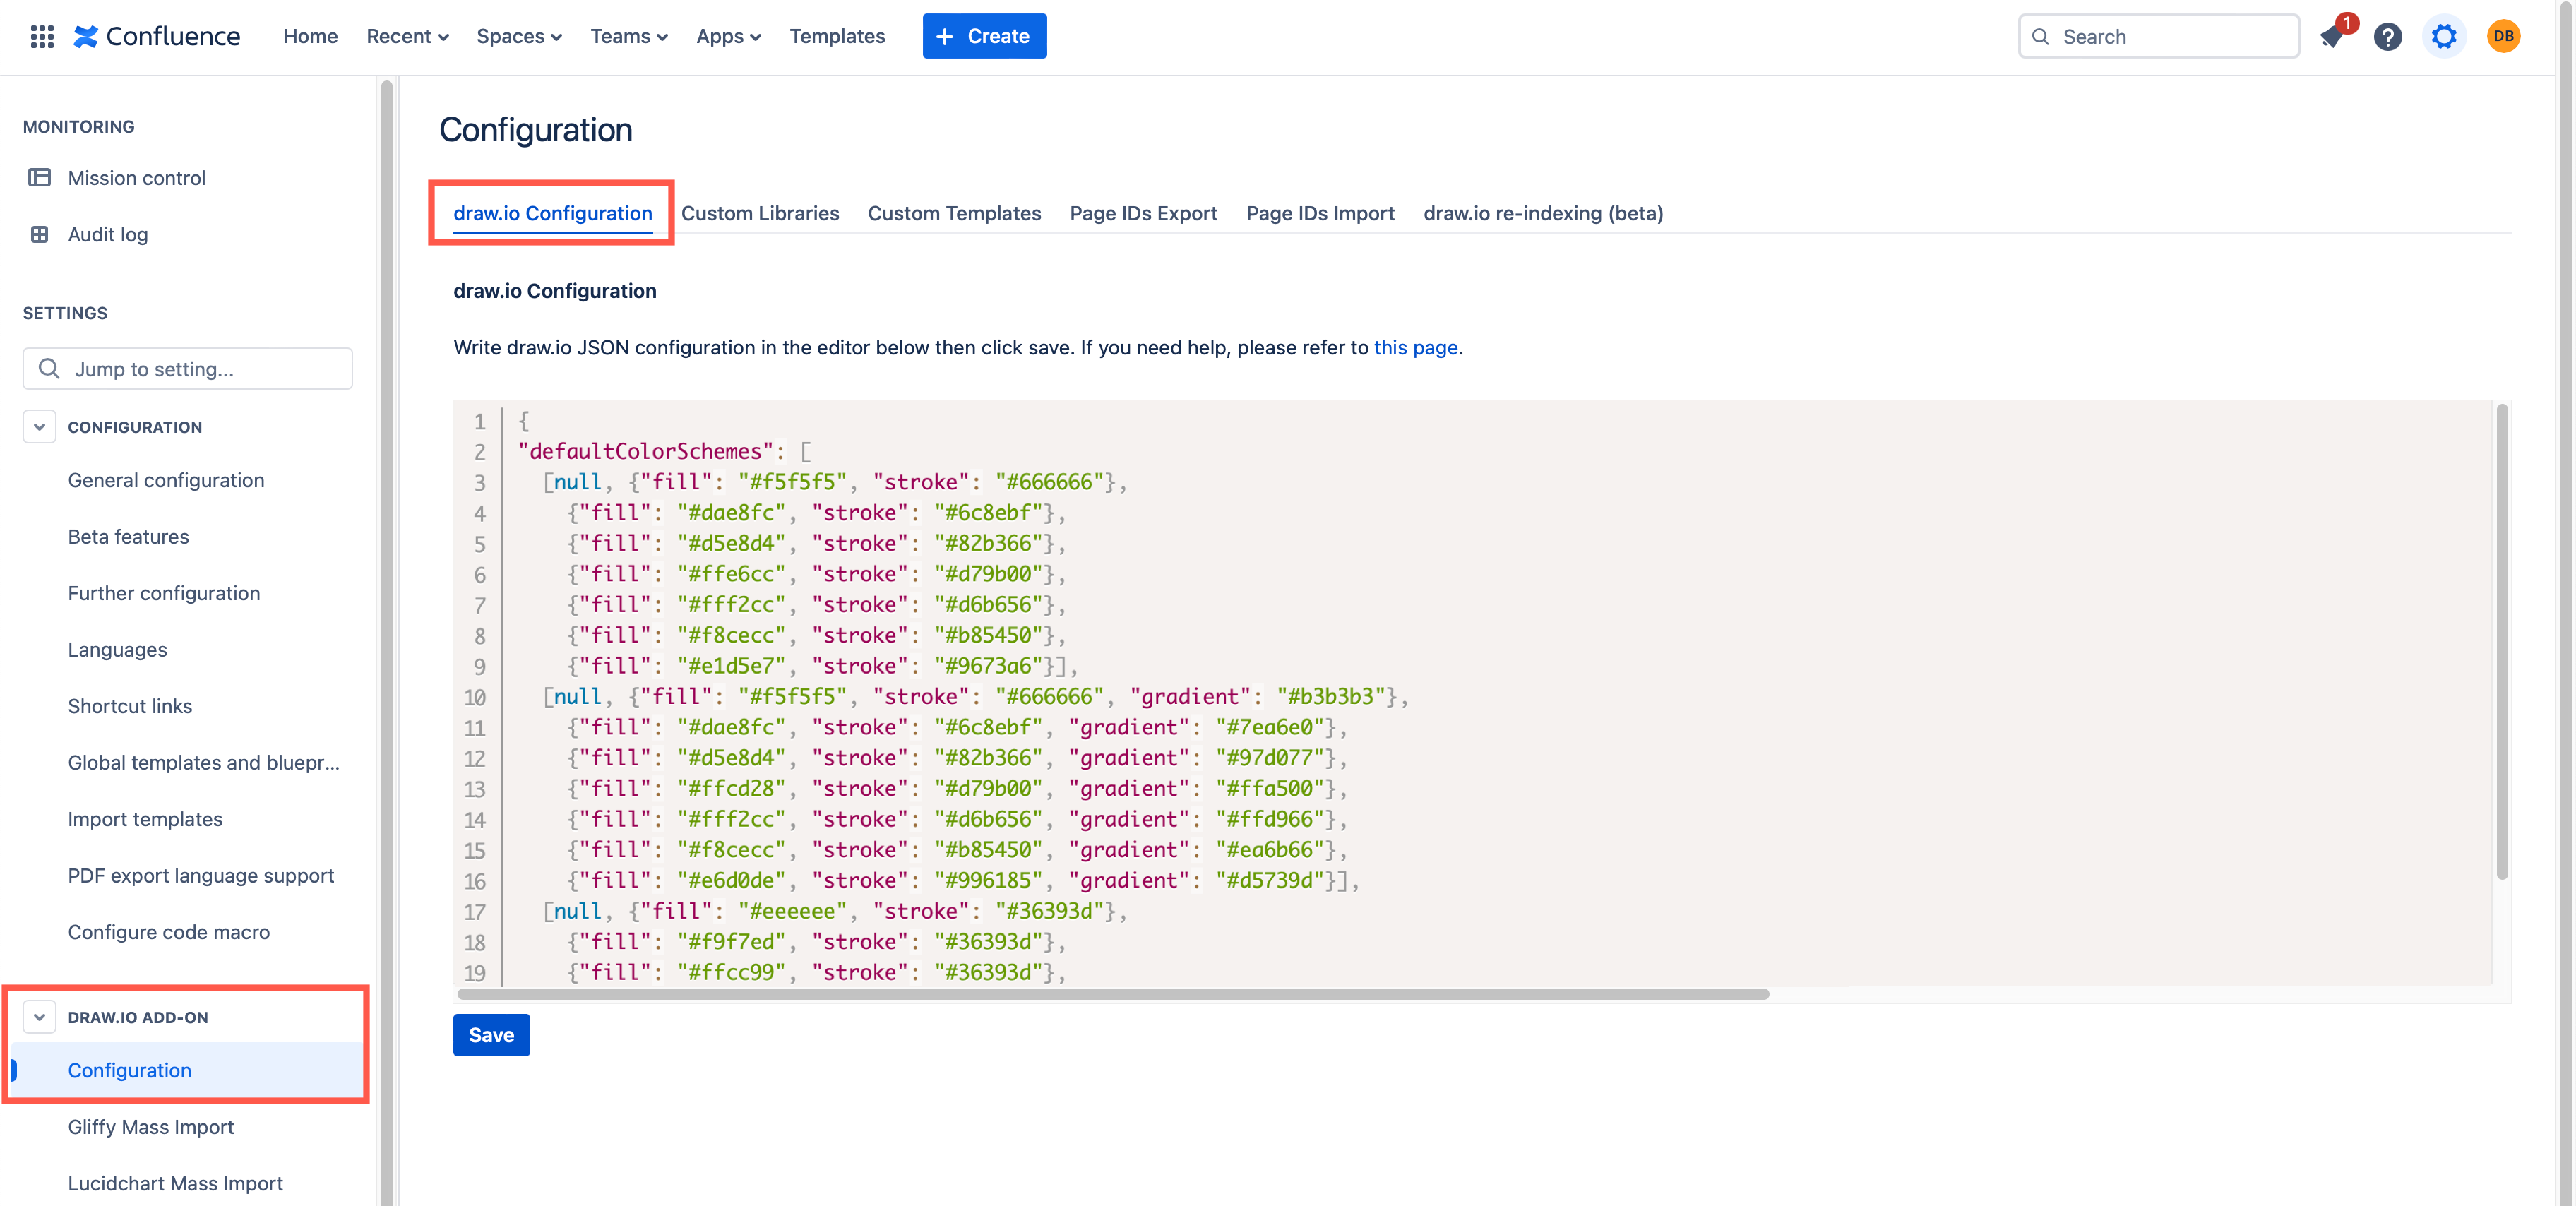Click the Jump to setting field
This screenshot has width=2576, height=1206.
tap(187, 368)
